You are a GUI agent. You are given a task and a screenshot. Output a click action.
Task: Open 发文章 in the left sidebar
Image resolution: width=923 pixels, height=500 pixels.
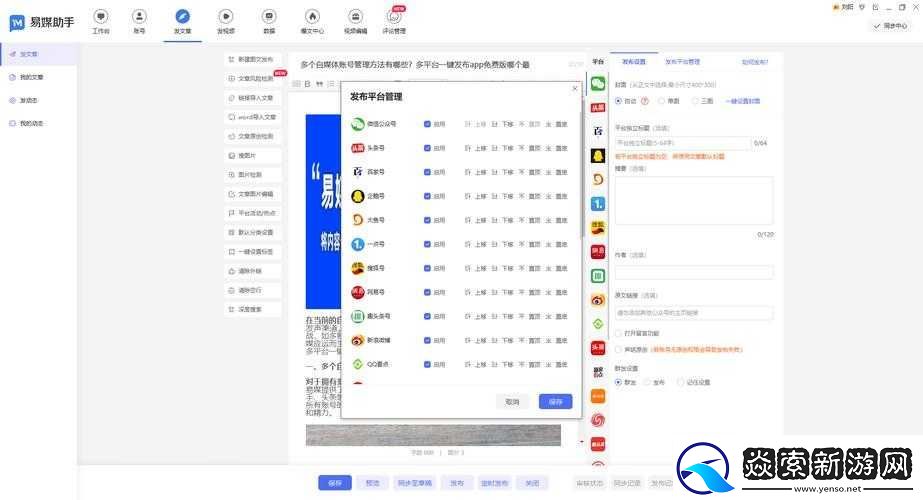tap(38, 54)
